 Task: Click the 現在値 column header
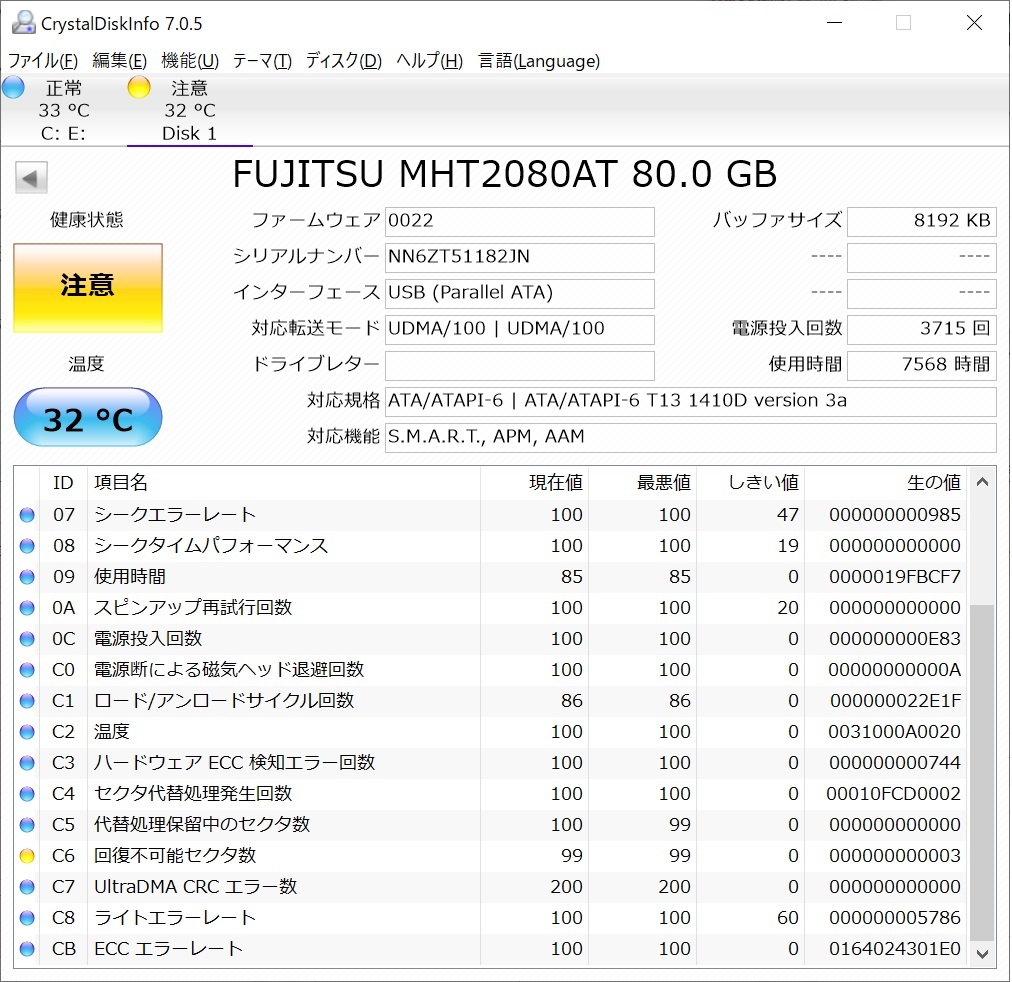(534, 483)
